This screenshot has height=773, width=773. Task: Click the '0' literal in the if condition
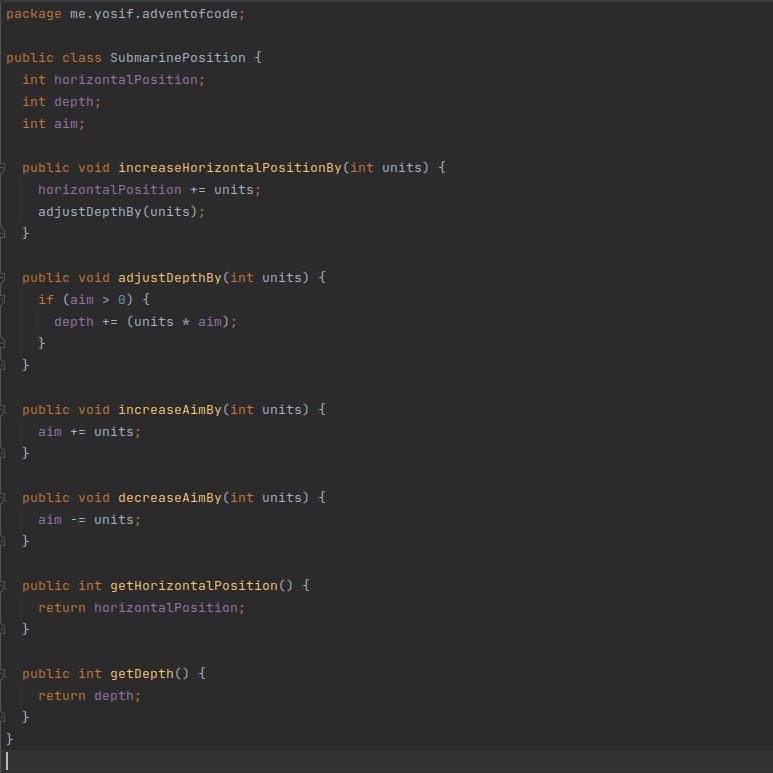point(122,300)
